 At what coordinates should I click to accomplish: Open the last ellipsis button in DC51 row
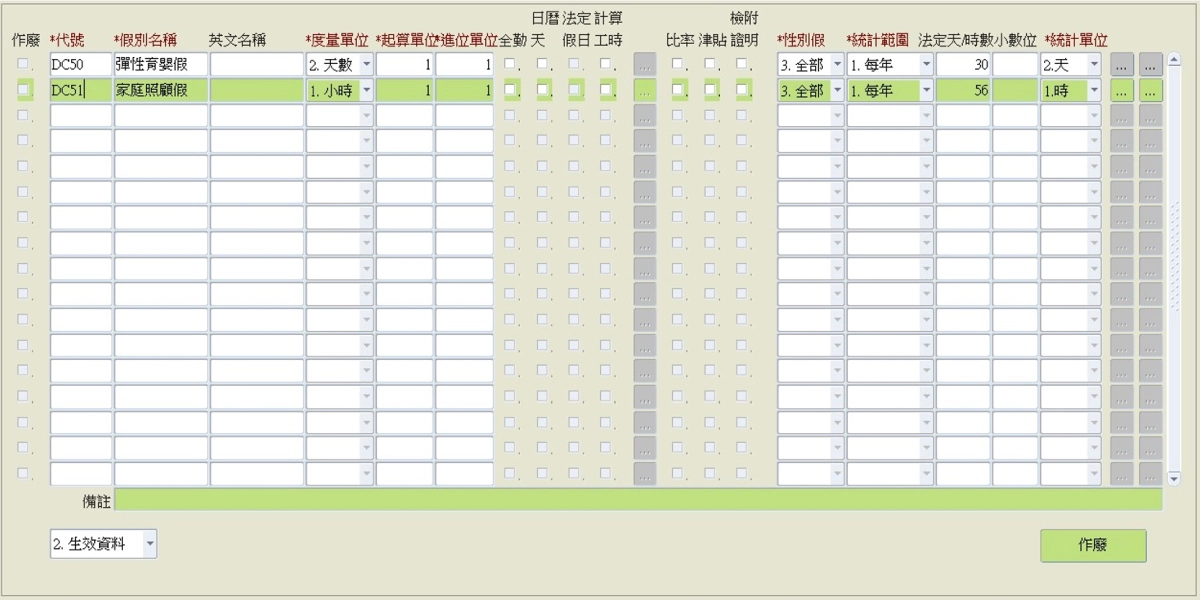point(1151,91)
